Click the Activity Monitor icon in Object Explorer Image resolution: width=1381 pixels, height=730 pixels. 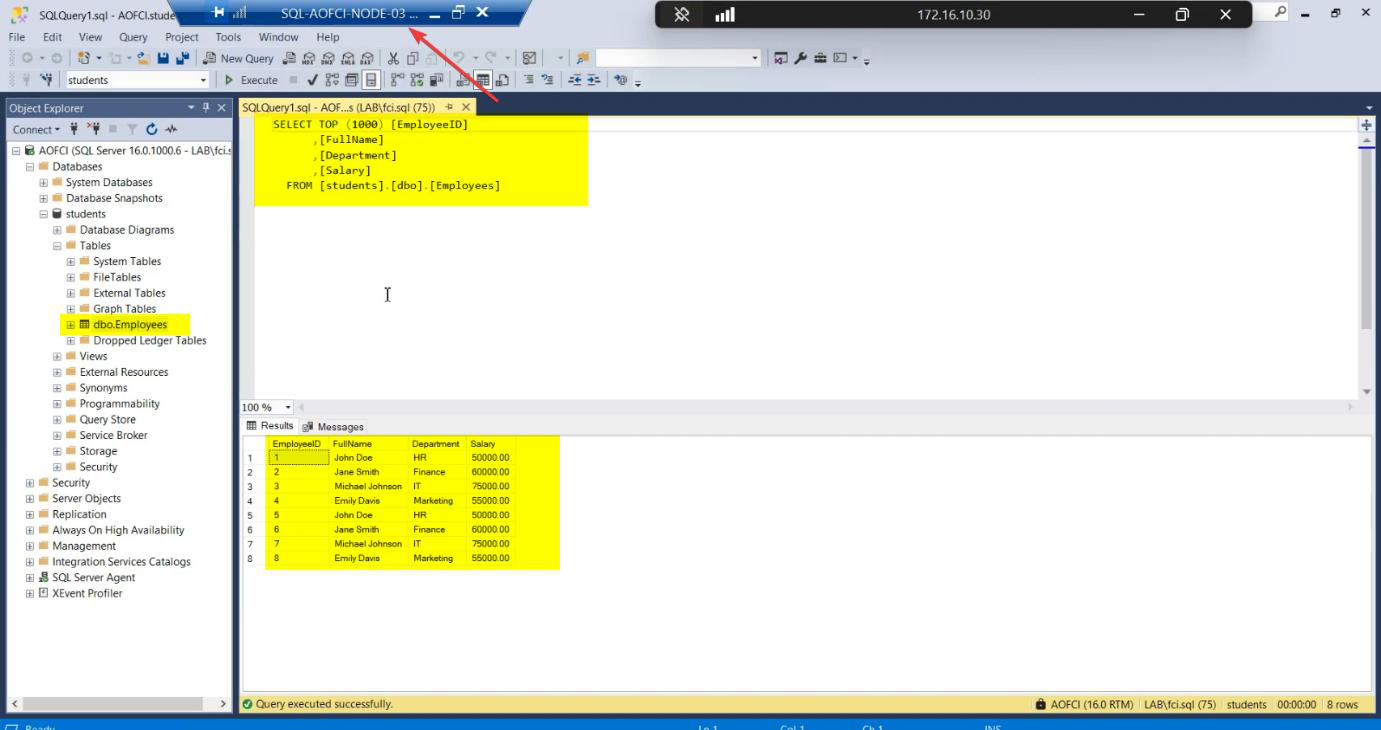pos(171,129)
